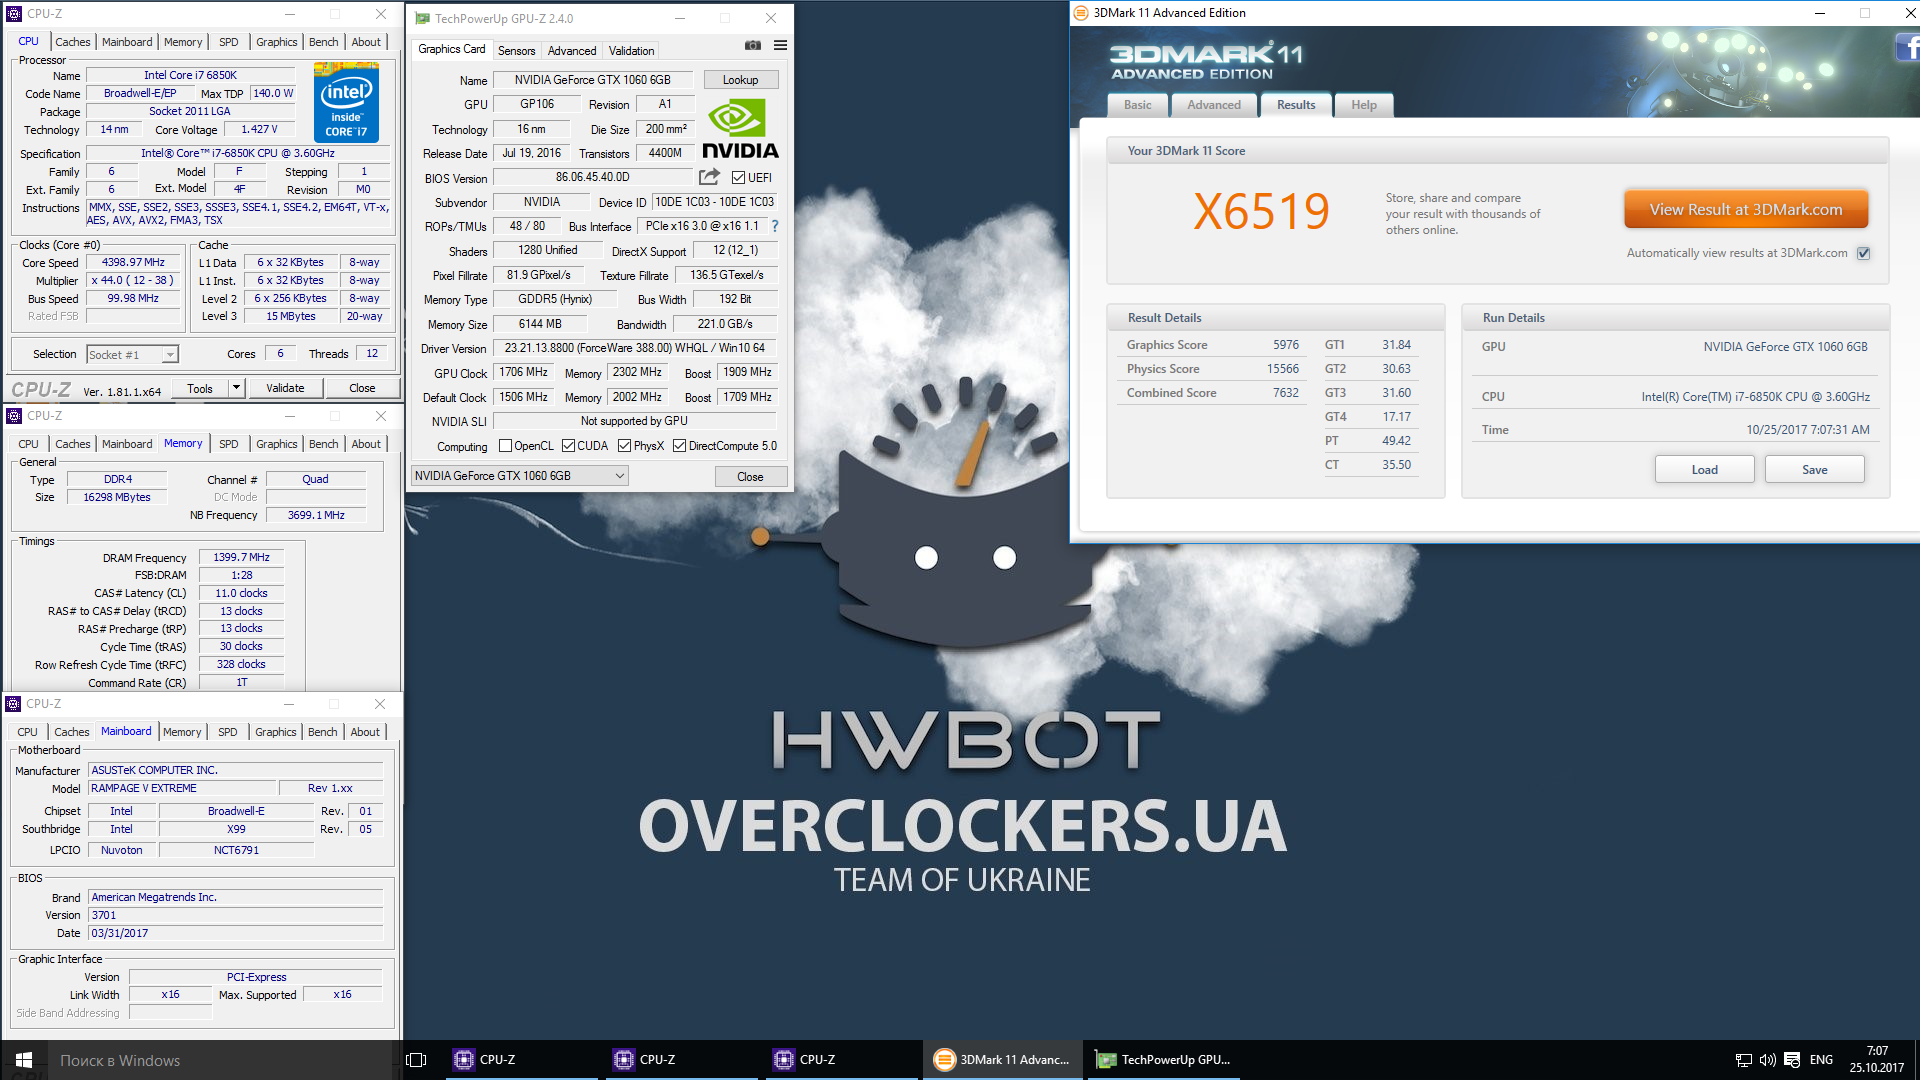
Task: Open the SPD tab in top CPU-Z window
Action: pyautogui.click(x=229, y=42)
